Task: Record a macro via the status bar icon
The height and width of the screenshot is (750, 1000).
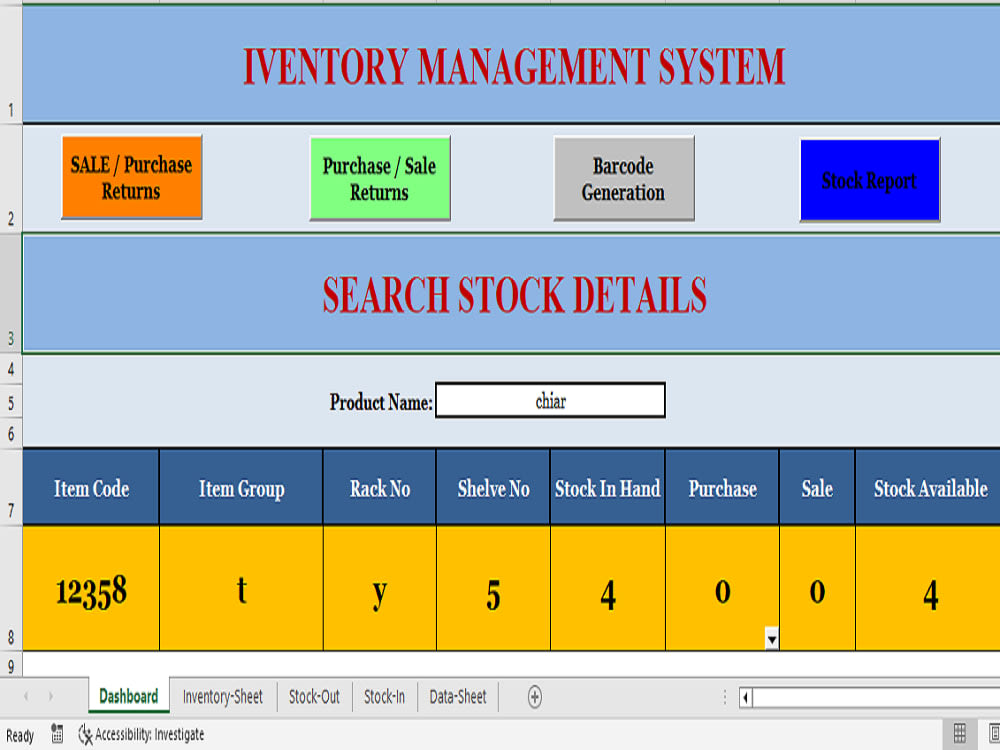Action: [57, 734]
